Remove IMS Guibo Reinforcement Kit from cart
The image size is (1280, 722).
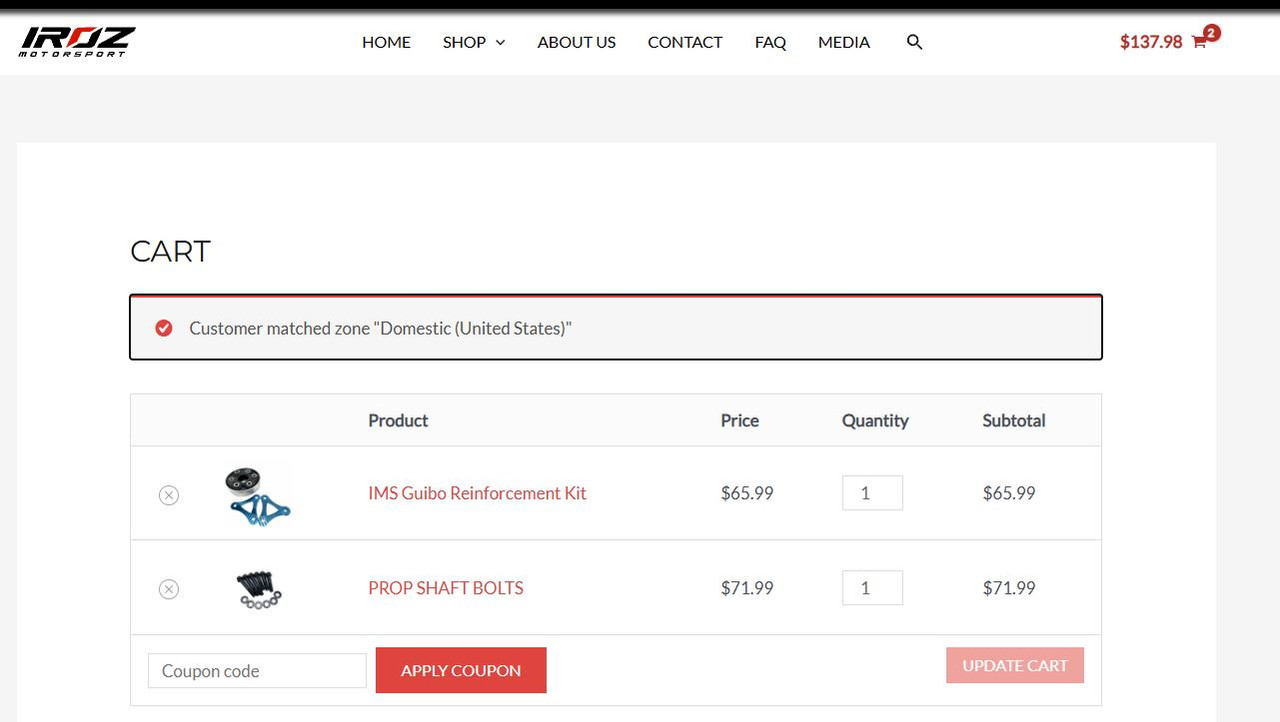click(x=169, y=494)
